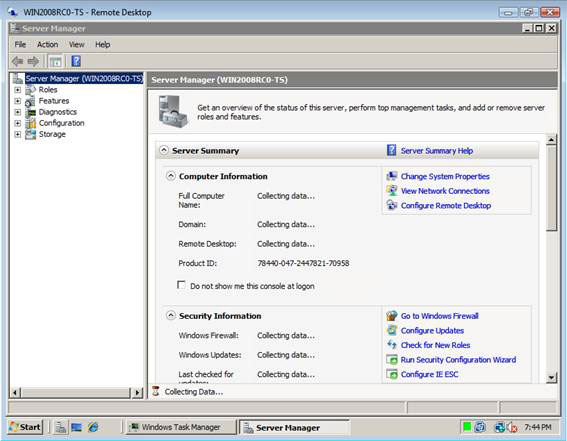The image size is (567, 441).
Task: Click the muted volume tray icon
Action: pos(512,427)
